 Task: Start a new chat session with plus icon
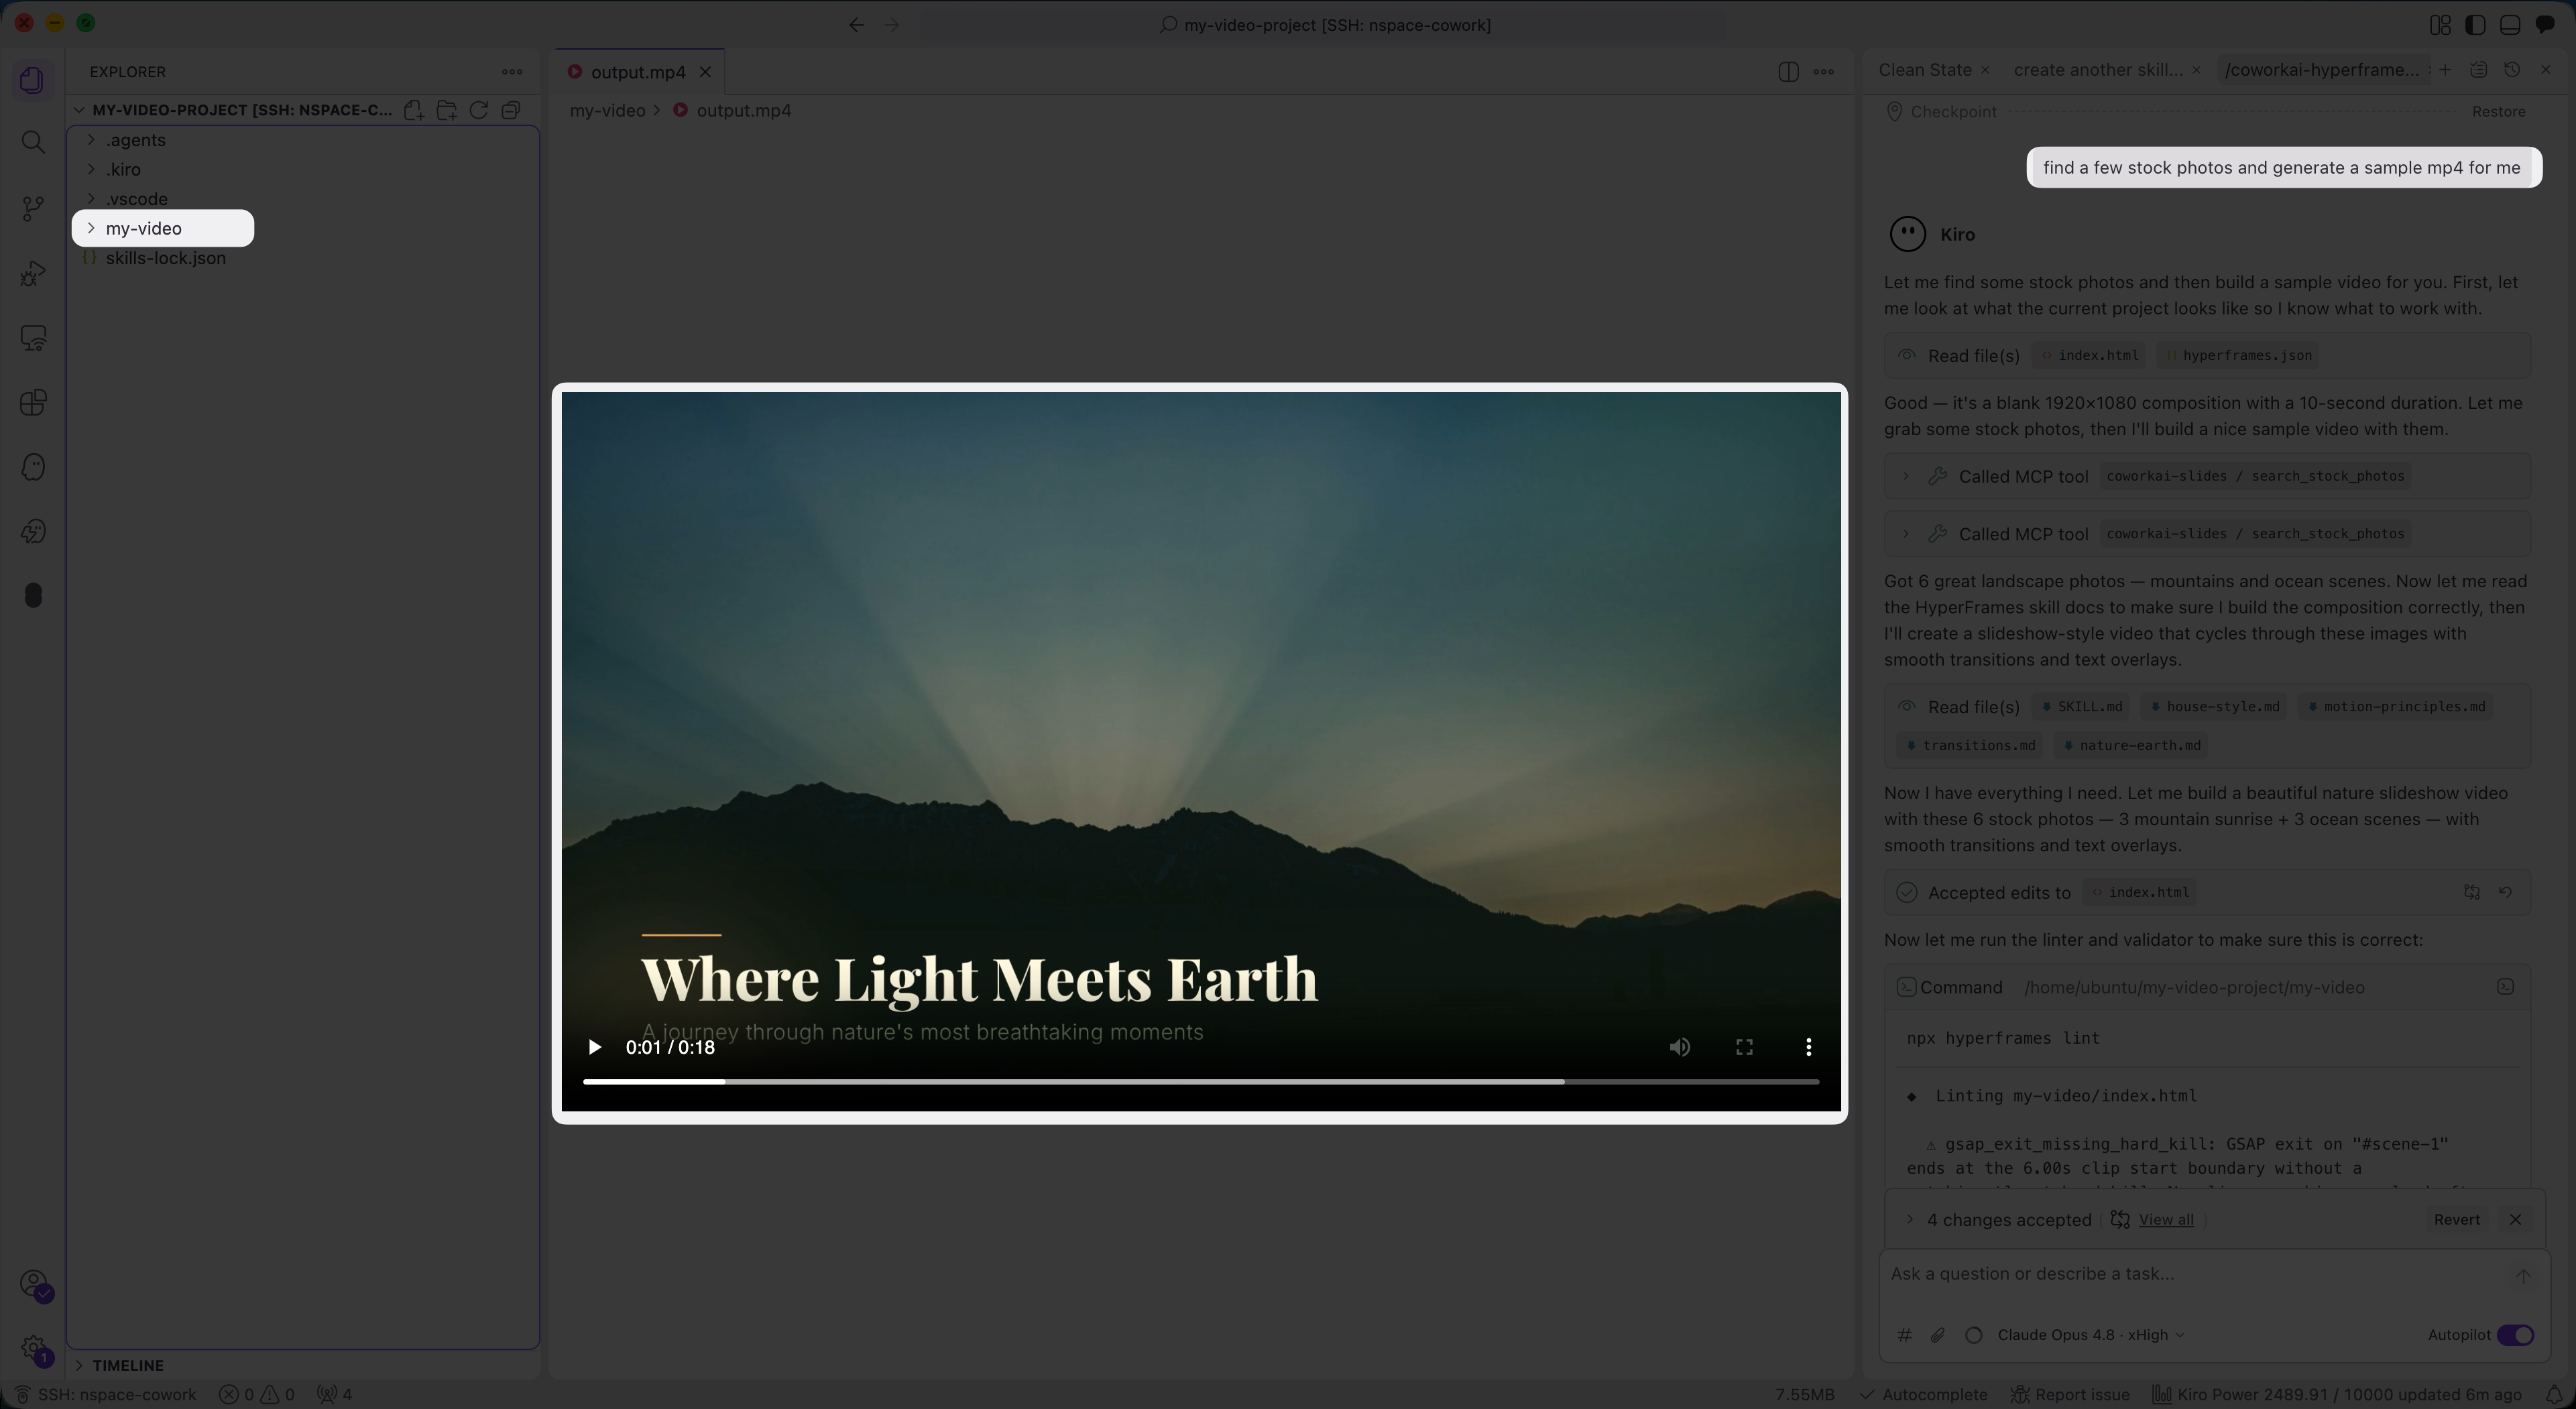click(2445, 70)
